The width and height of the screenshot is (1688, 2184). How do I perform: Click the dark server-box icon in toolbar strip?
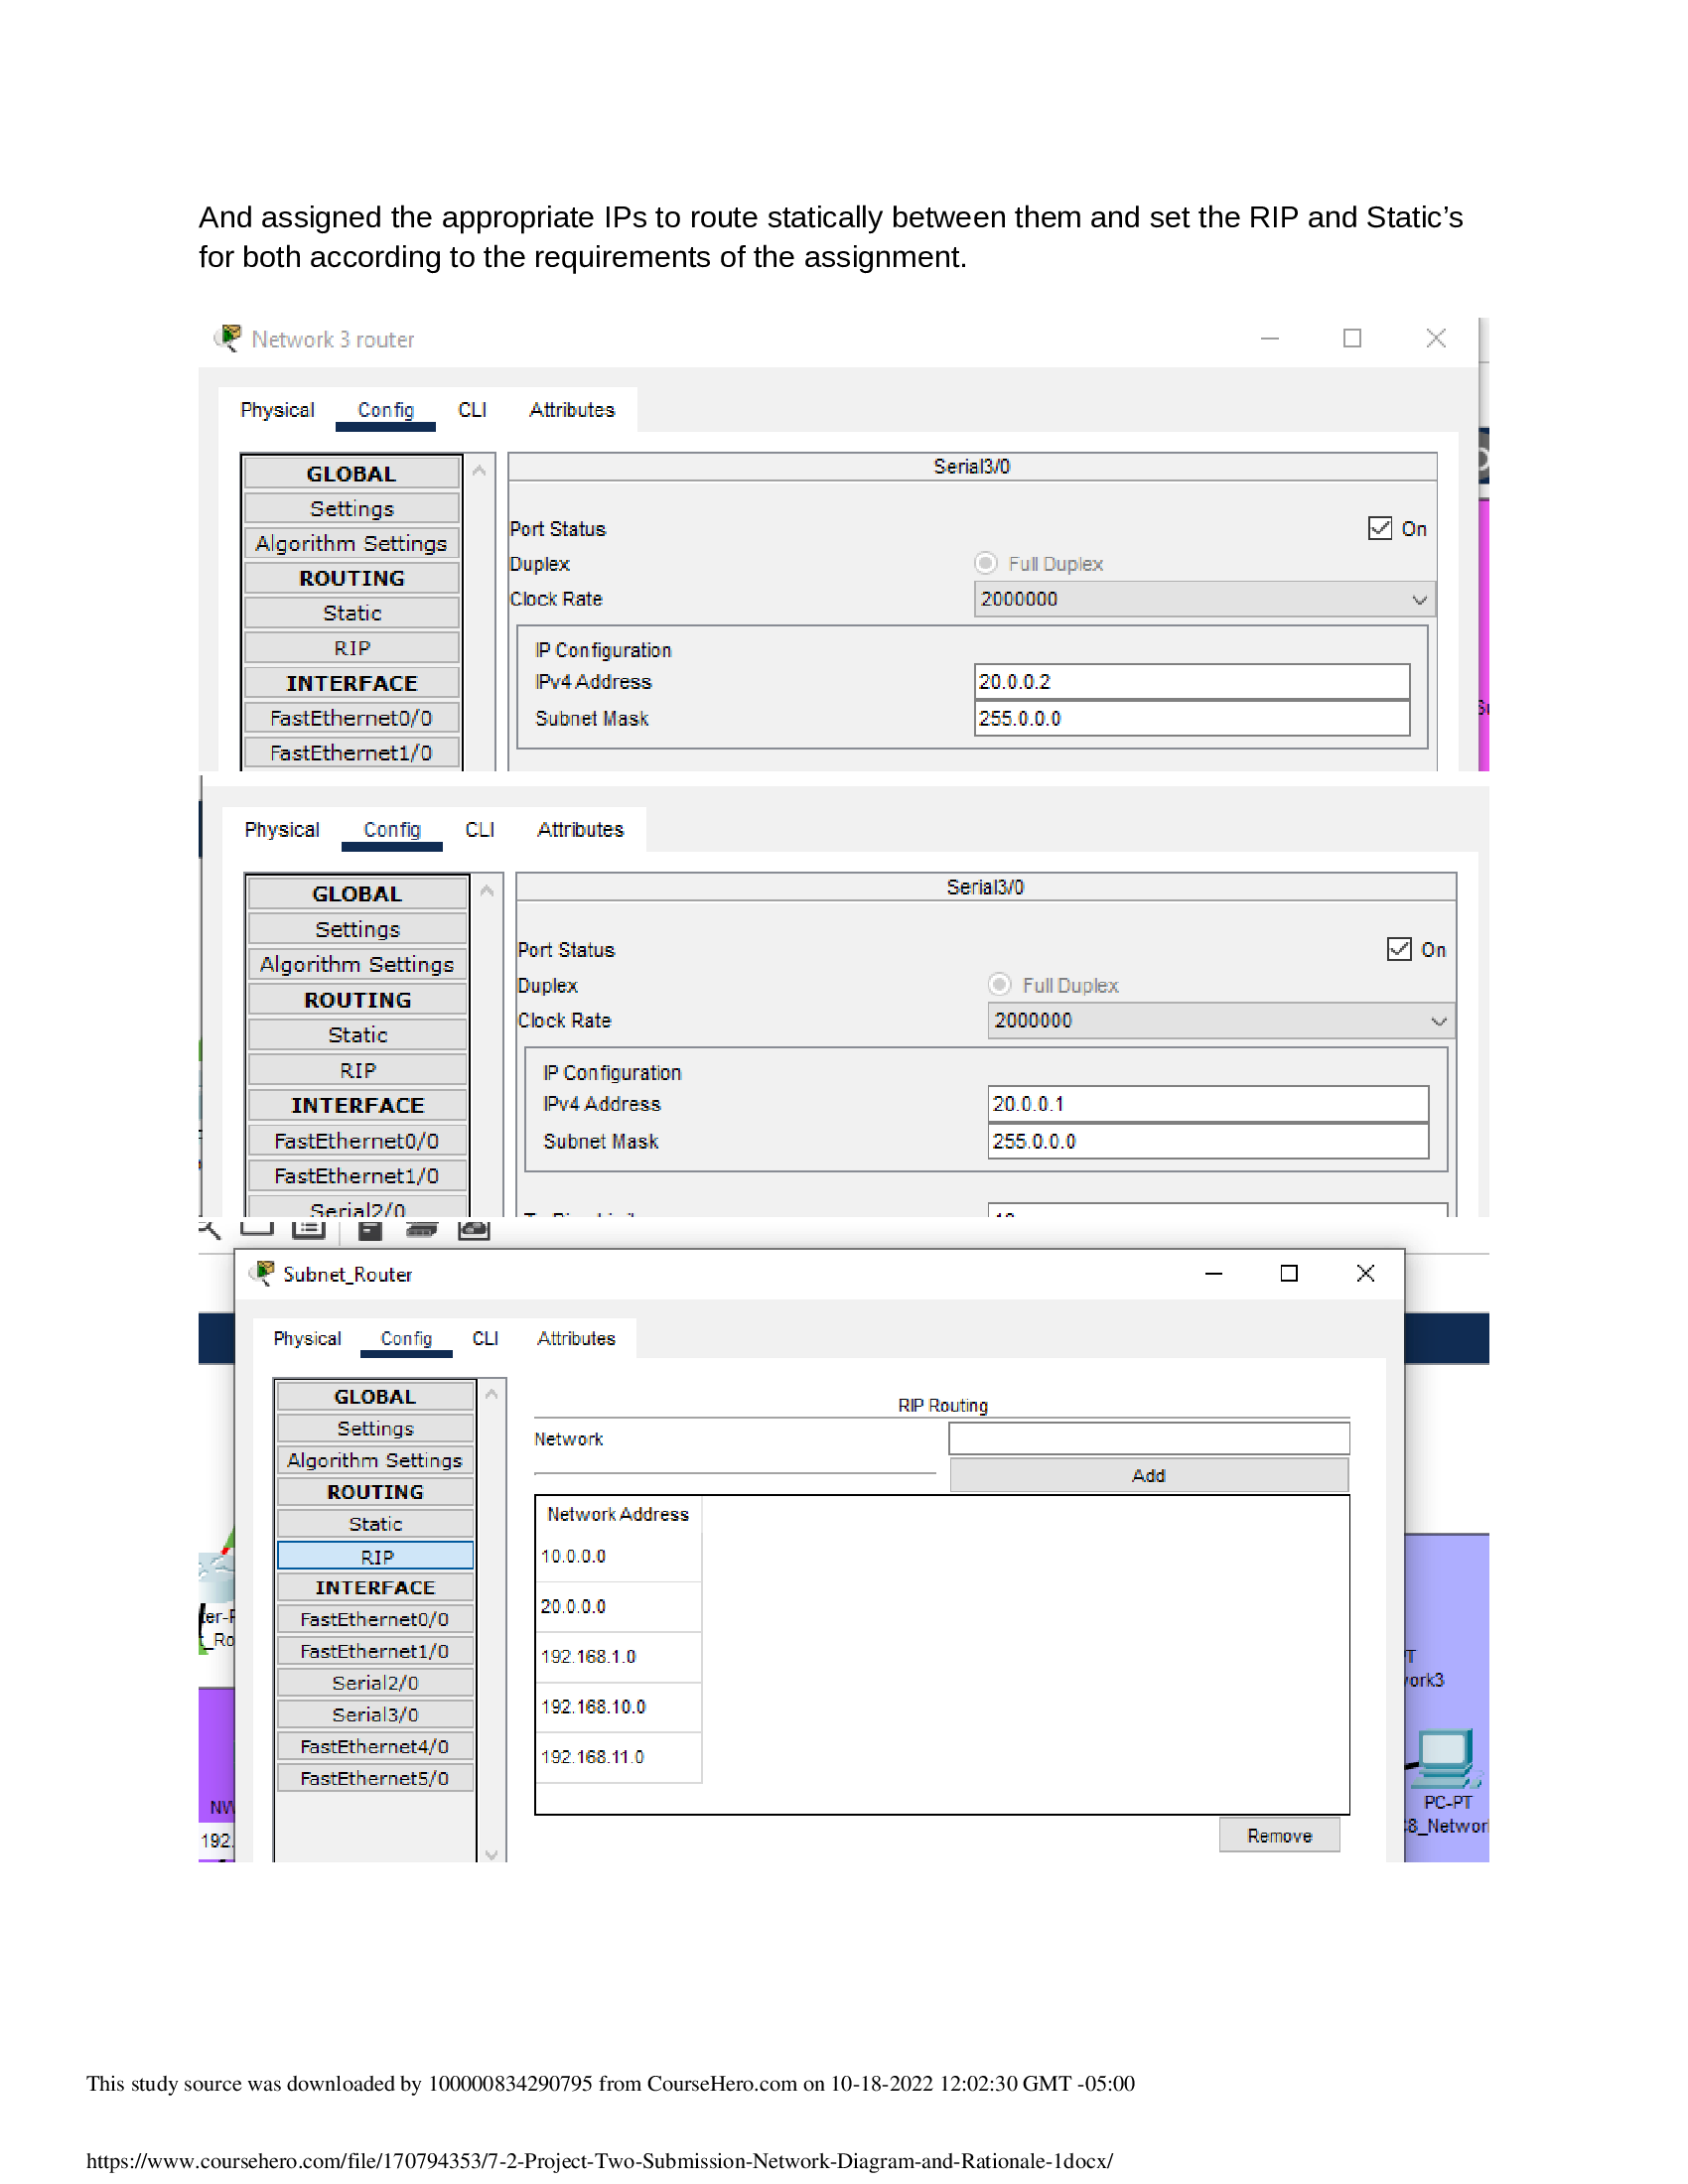click(370, 1230)
